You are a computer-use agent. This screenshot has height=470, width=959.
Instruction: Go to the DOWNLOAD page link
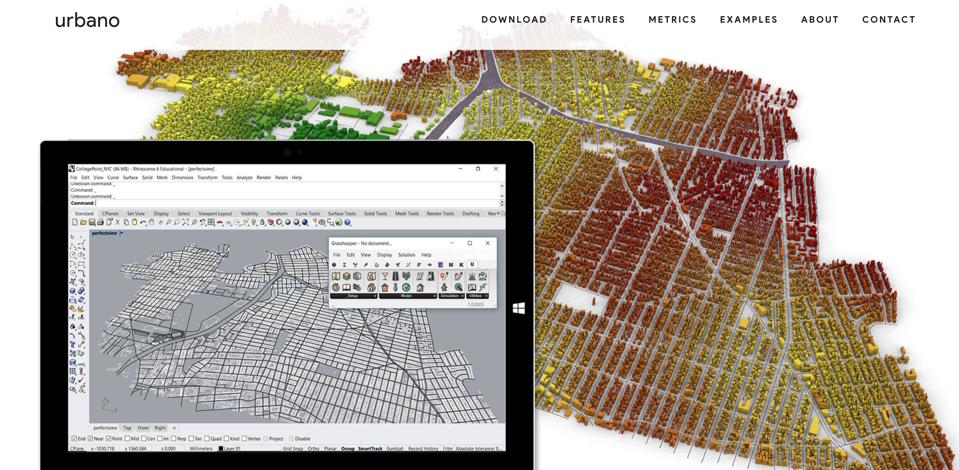(514, 20)
